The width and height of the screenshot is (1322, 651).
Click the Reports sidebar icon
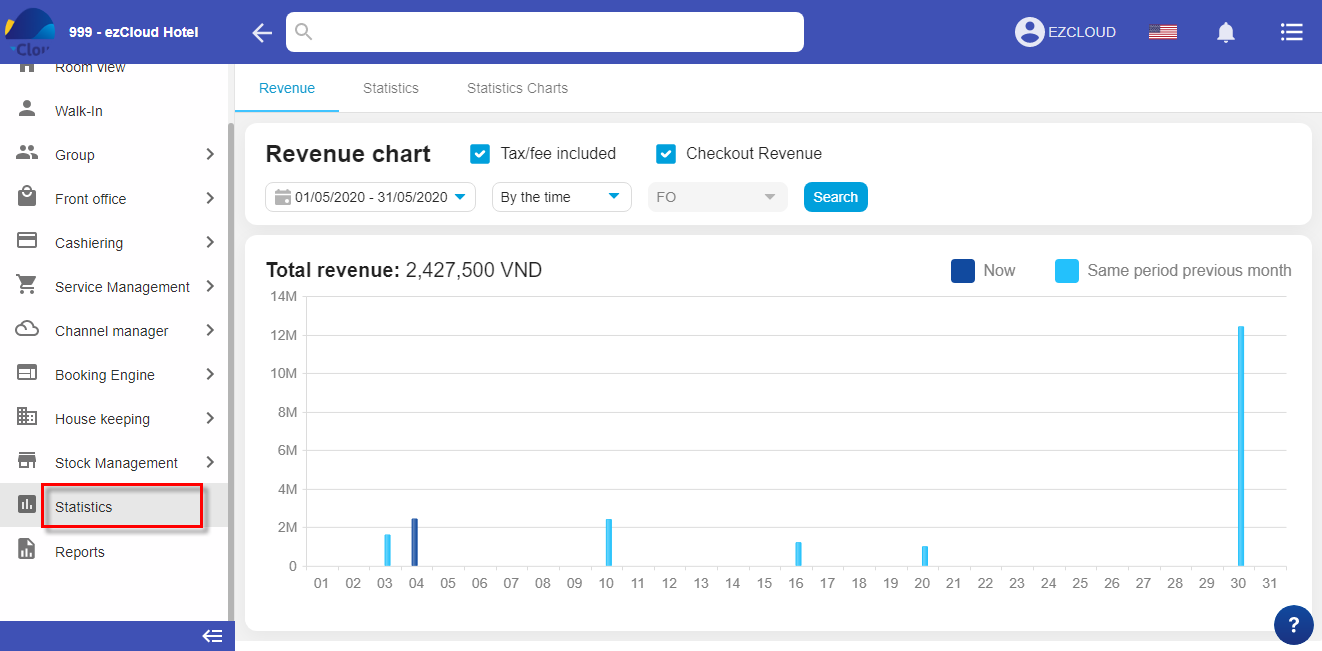(27, 549)
